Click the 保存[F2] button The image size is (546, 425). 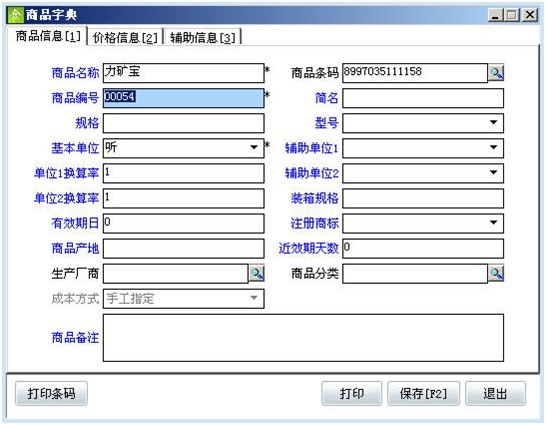click(x=423, y=394)
